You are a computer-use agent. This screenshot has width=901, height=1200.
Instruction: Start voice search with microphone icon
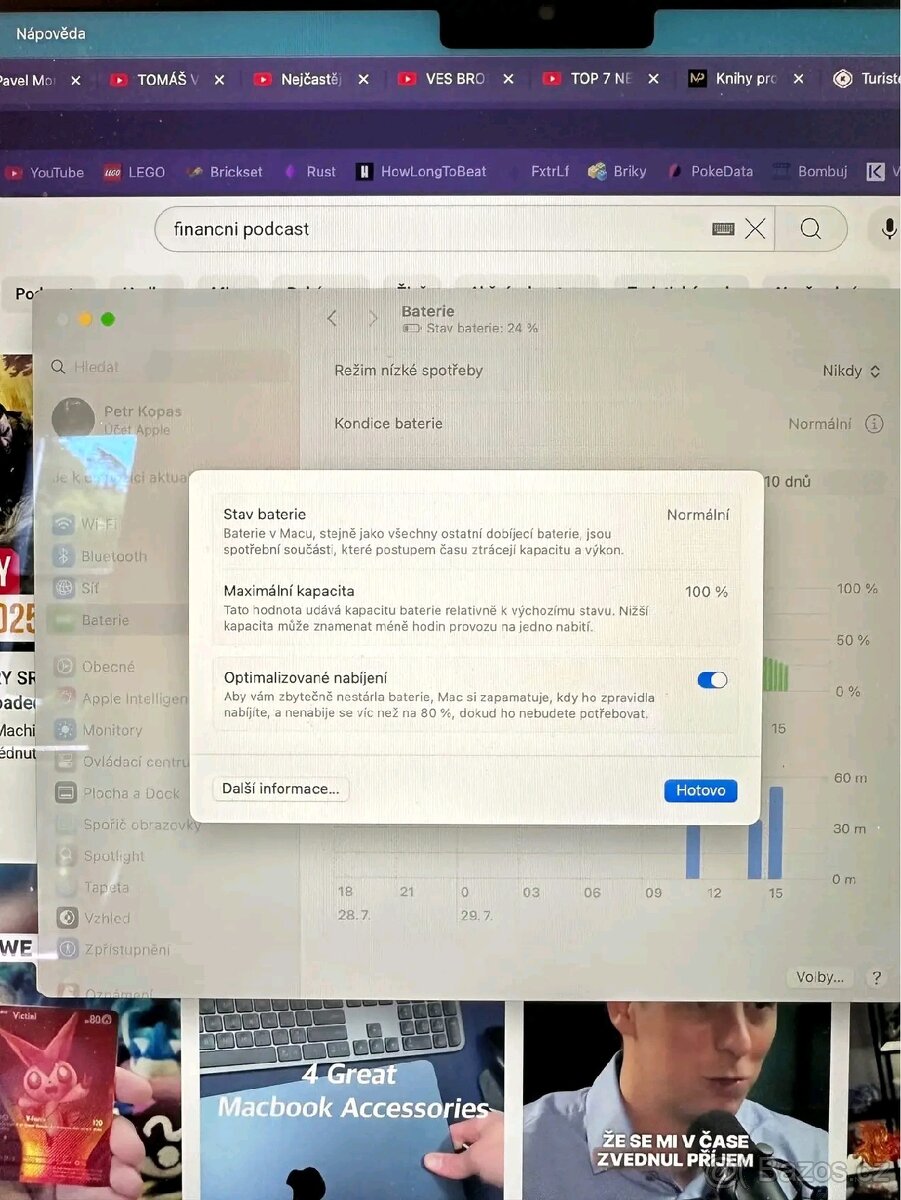tap(888, 229)
